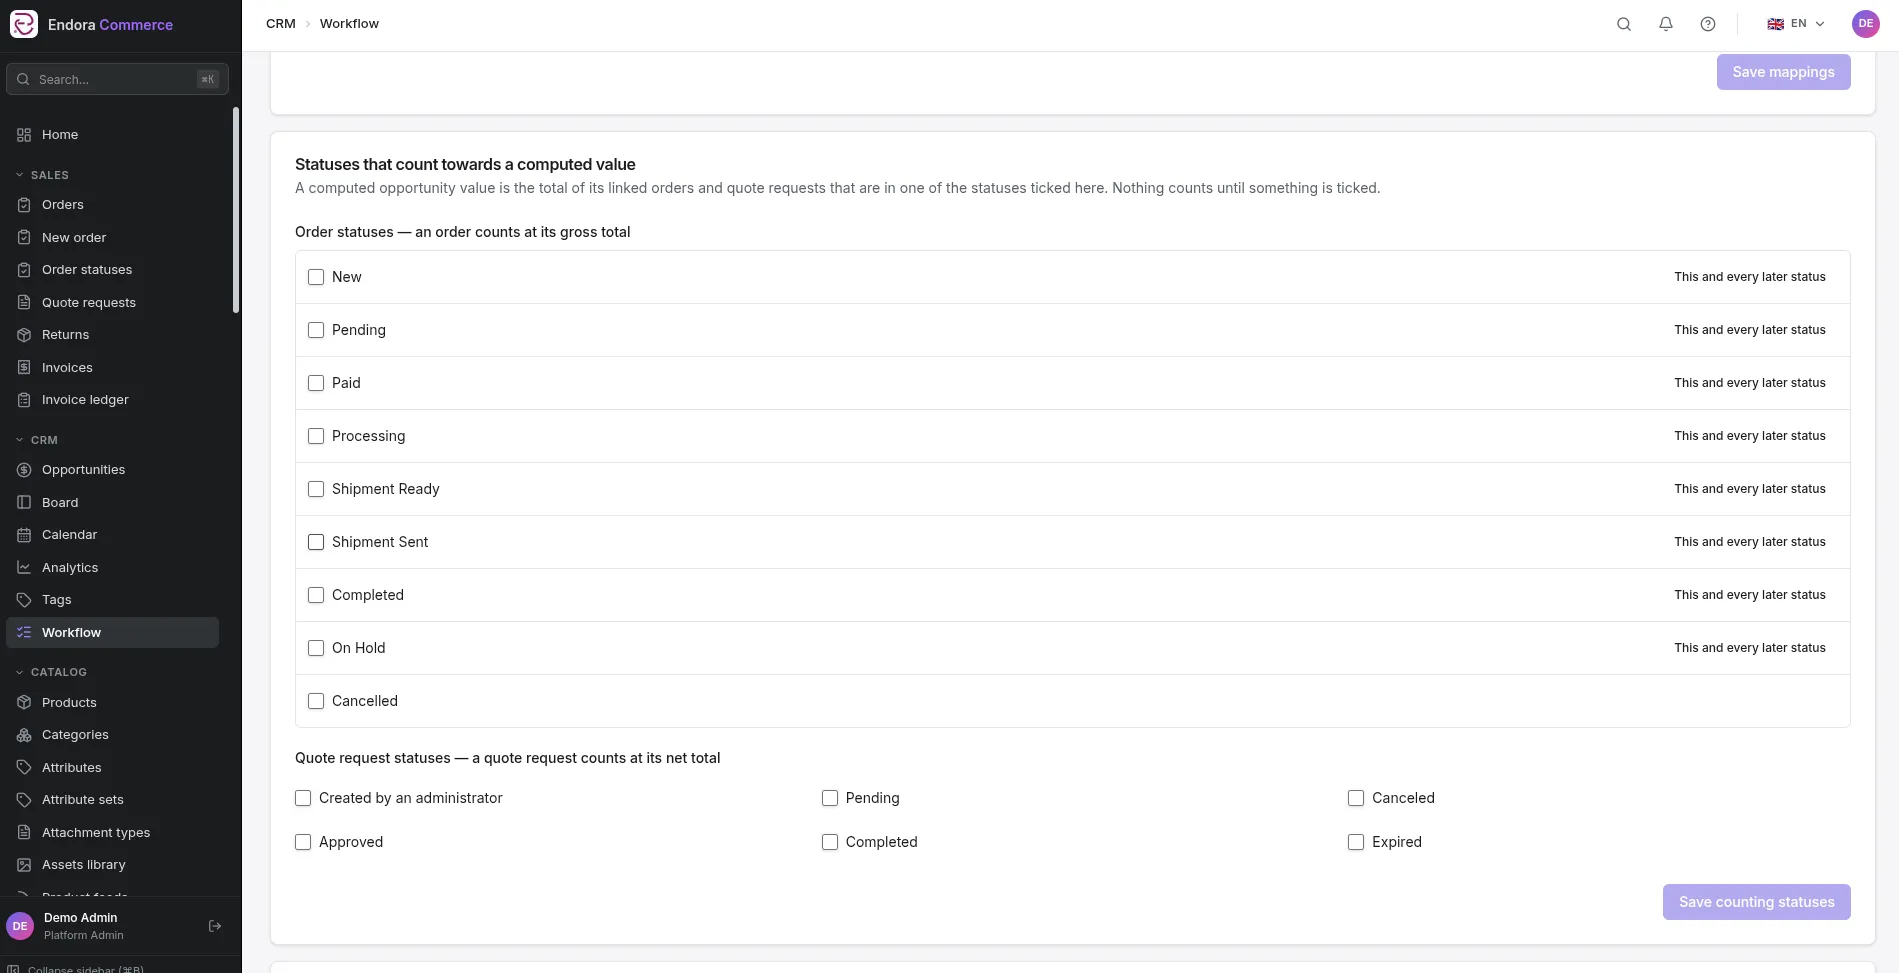Click the Calendar icon in sidebar
Image resolution: width=1899 pixels, height=973 pixels.
[24, 535]
